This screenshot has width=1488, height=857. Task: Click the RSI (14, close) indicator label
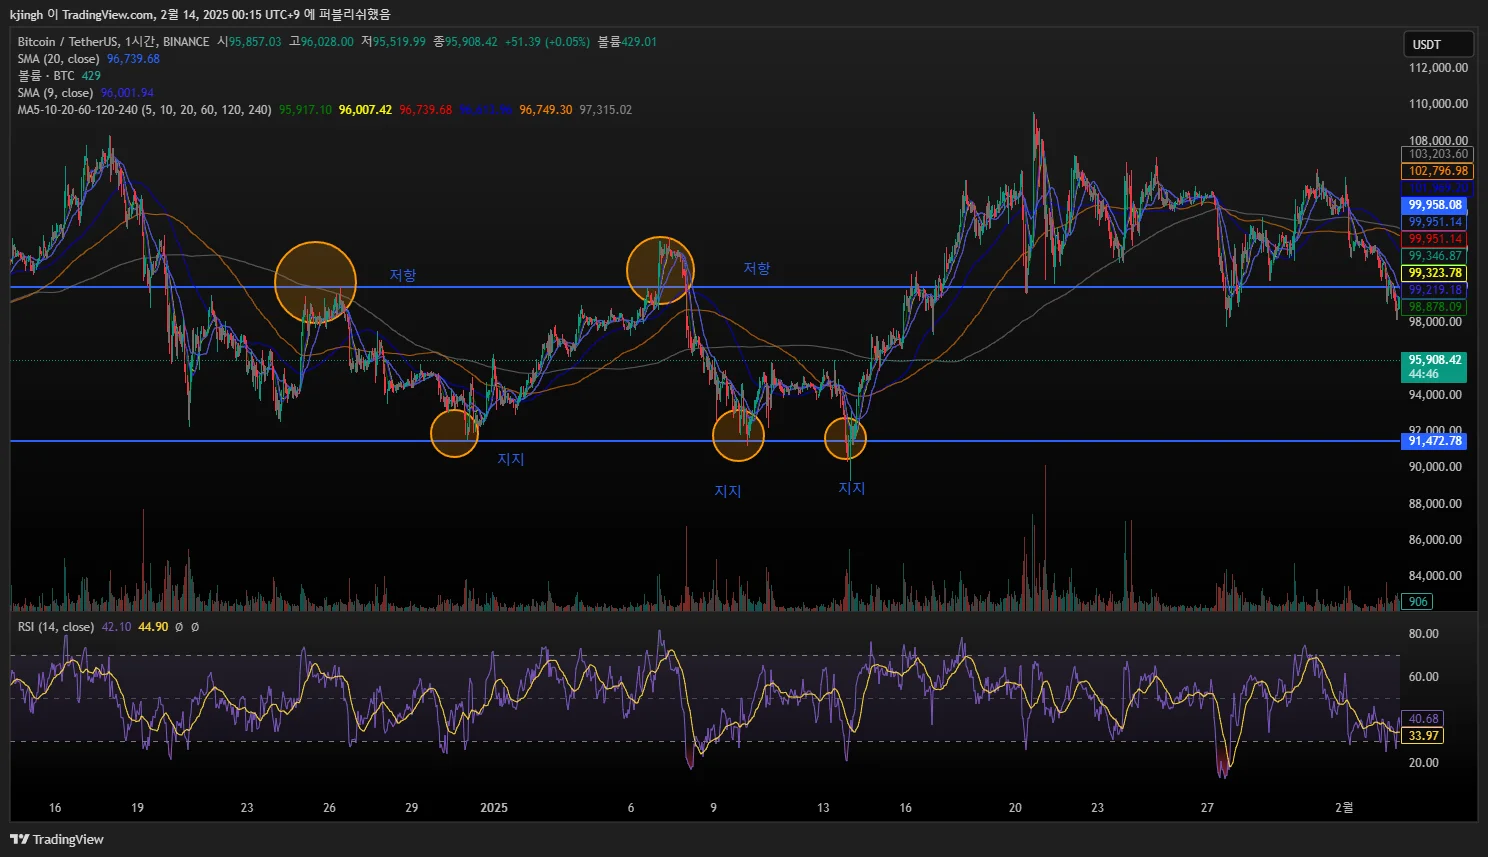[56, 627]
